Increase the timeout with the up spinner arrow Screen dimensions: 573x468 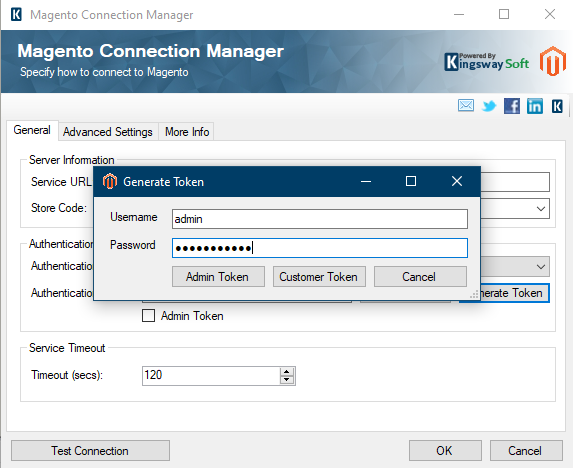pyautogui.click(x=287, y=372)
